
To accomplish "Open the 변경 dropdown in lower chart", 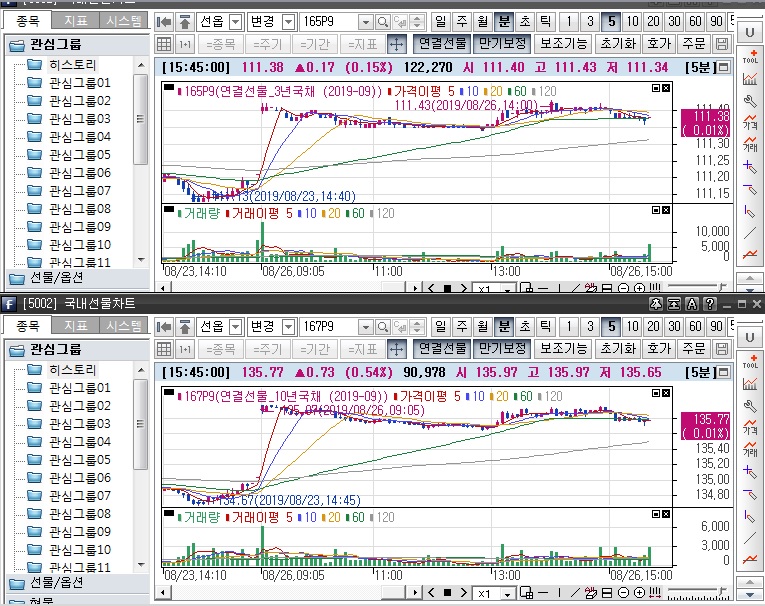I will [288, 326].
